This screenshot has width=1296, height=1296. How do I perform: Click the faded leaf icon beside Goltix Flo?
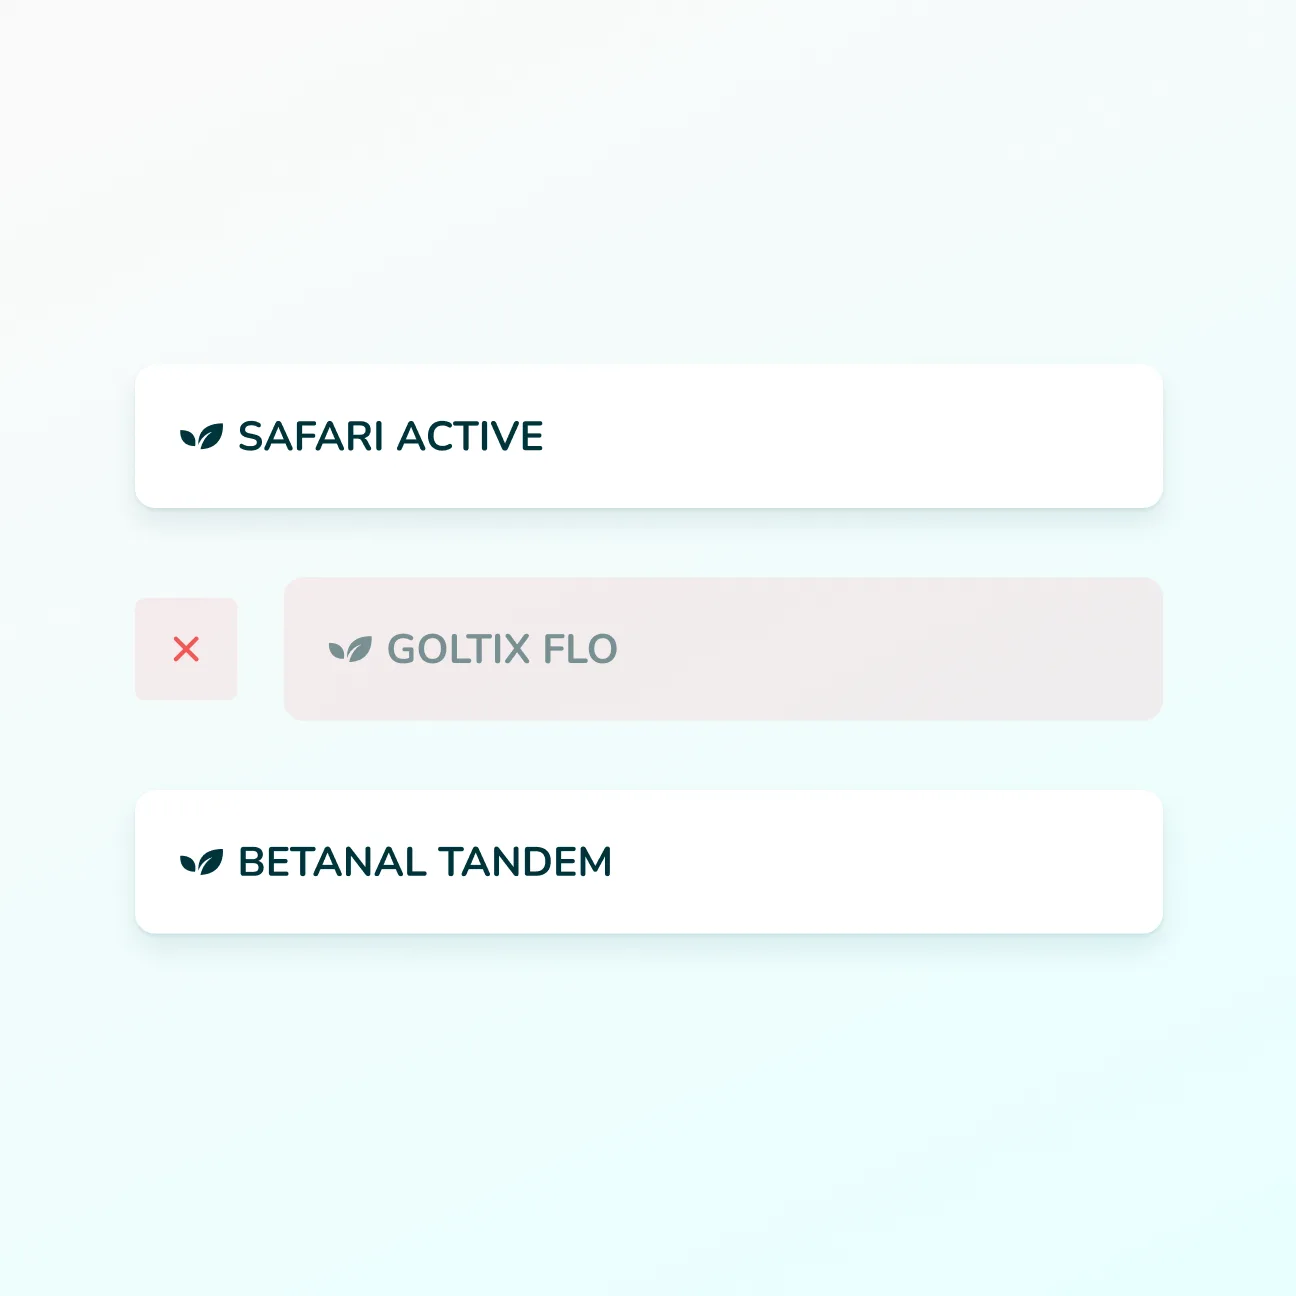(x=350, y=650)
